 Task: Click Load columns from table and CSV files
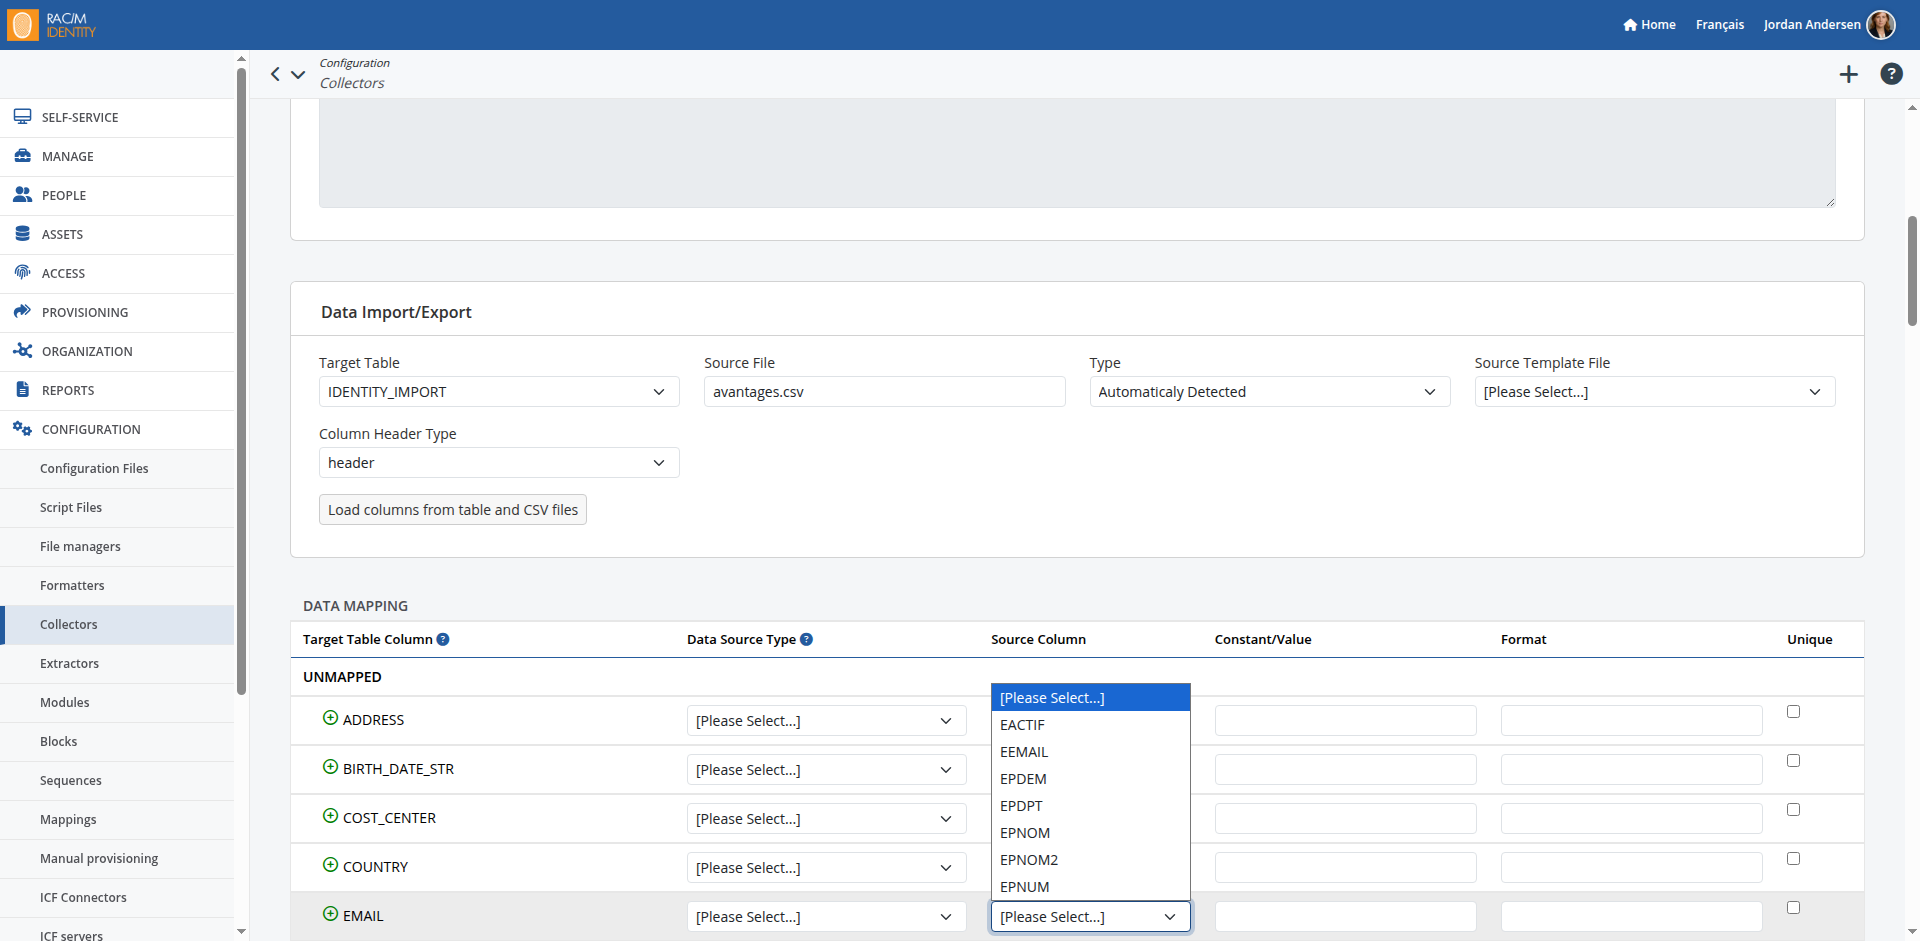(x=453, y=510)
